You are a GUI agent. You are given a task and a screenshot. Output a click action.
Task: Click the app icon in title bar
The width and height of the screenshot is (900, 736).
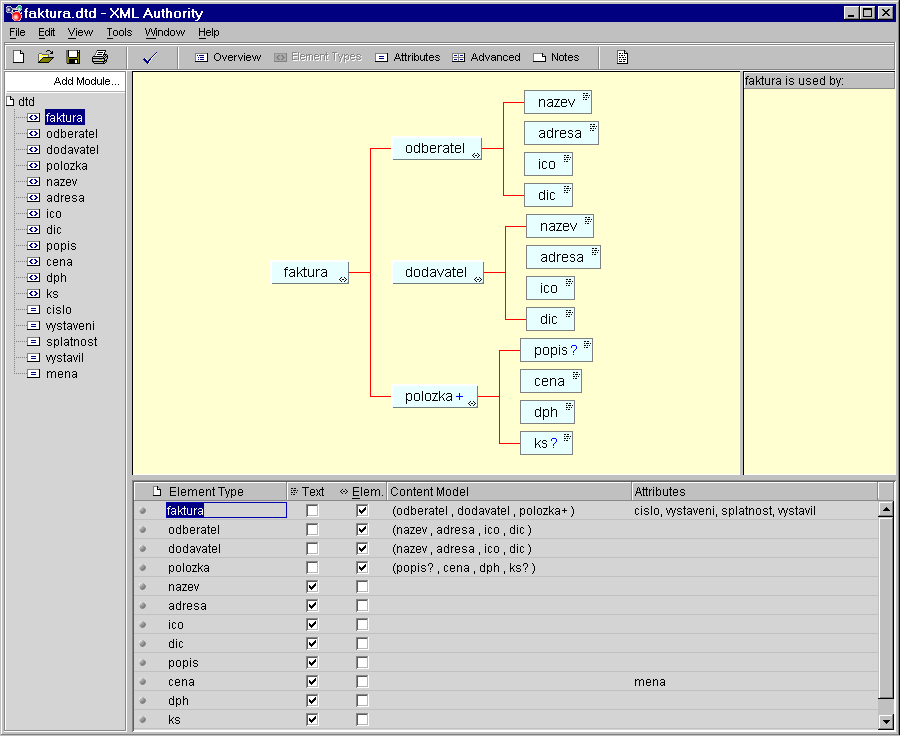pos(13,13)
